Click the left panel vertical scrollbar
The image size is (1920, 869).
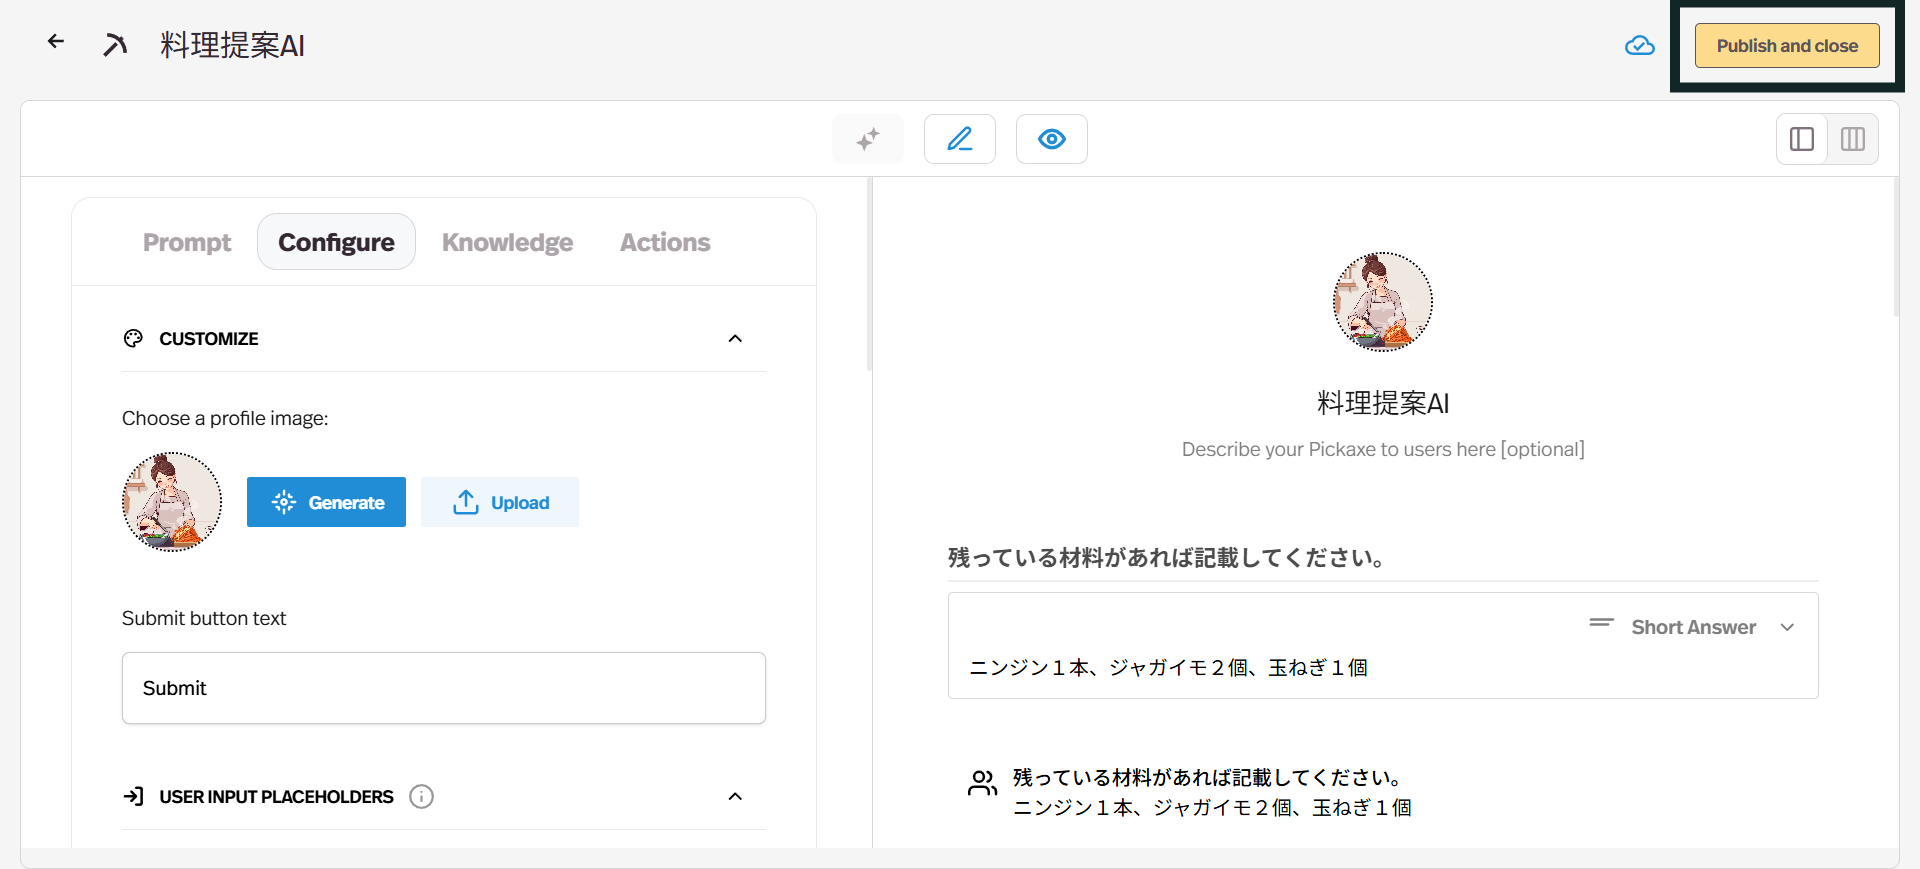pyautogui.click(x=869, y=275)
